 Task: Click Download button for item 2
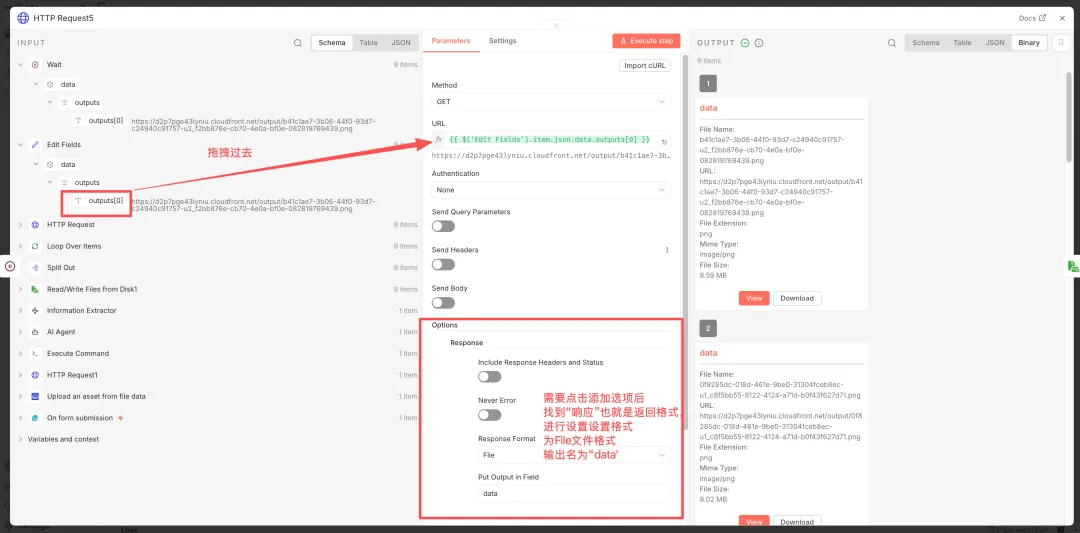coord(797,521)
